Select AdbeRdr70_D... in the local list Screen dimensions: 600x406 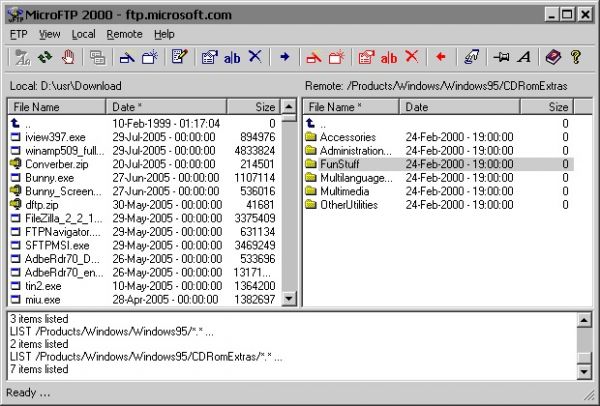pos(62,259)
